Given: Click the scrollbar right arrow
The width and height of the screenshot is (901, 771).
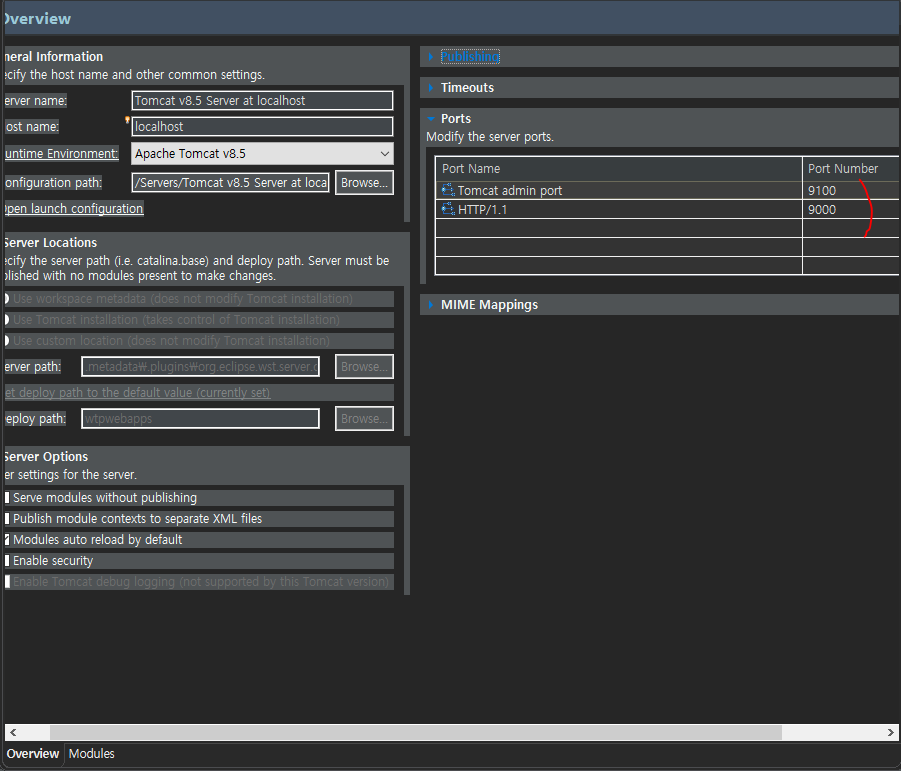Looking at the screenshot, I should 890,733.
